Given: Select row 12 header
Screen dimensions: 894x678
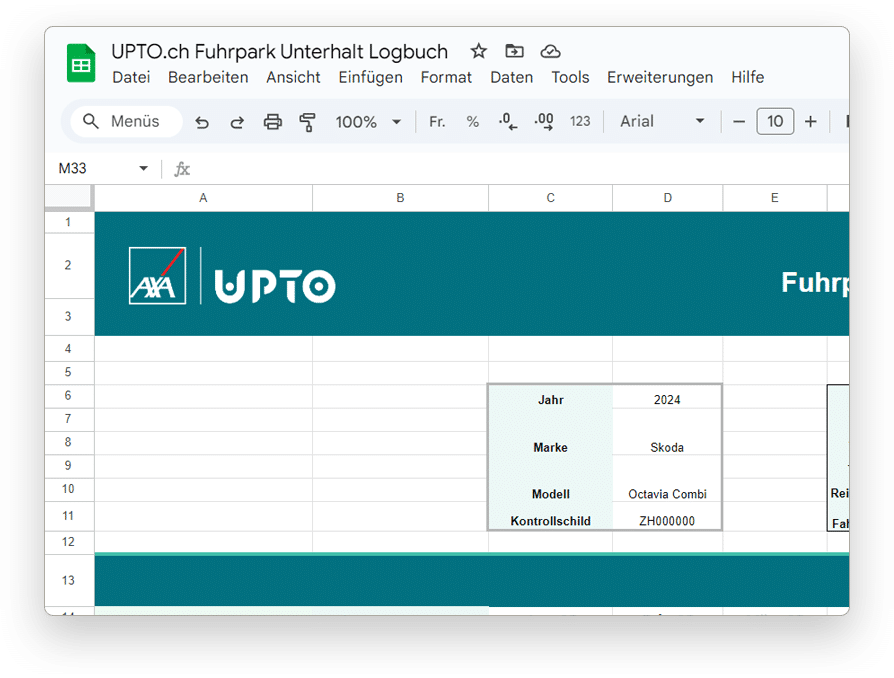Looking at the screenshot, I should 68,542.
